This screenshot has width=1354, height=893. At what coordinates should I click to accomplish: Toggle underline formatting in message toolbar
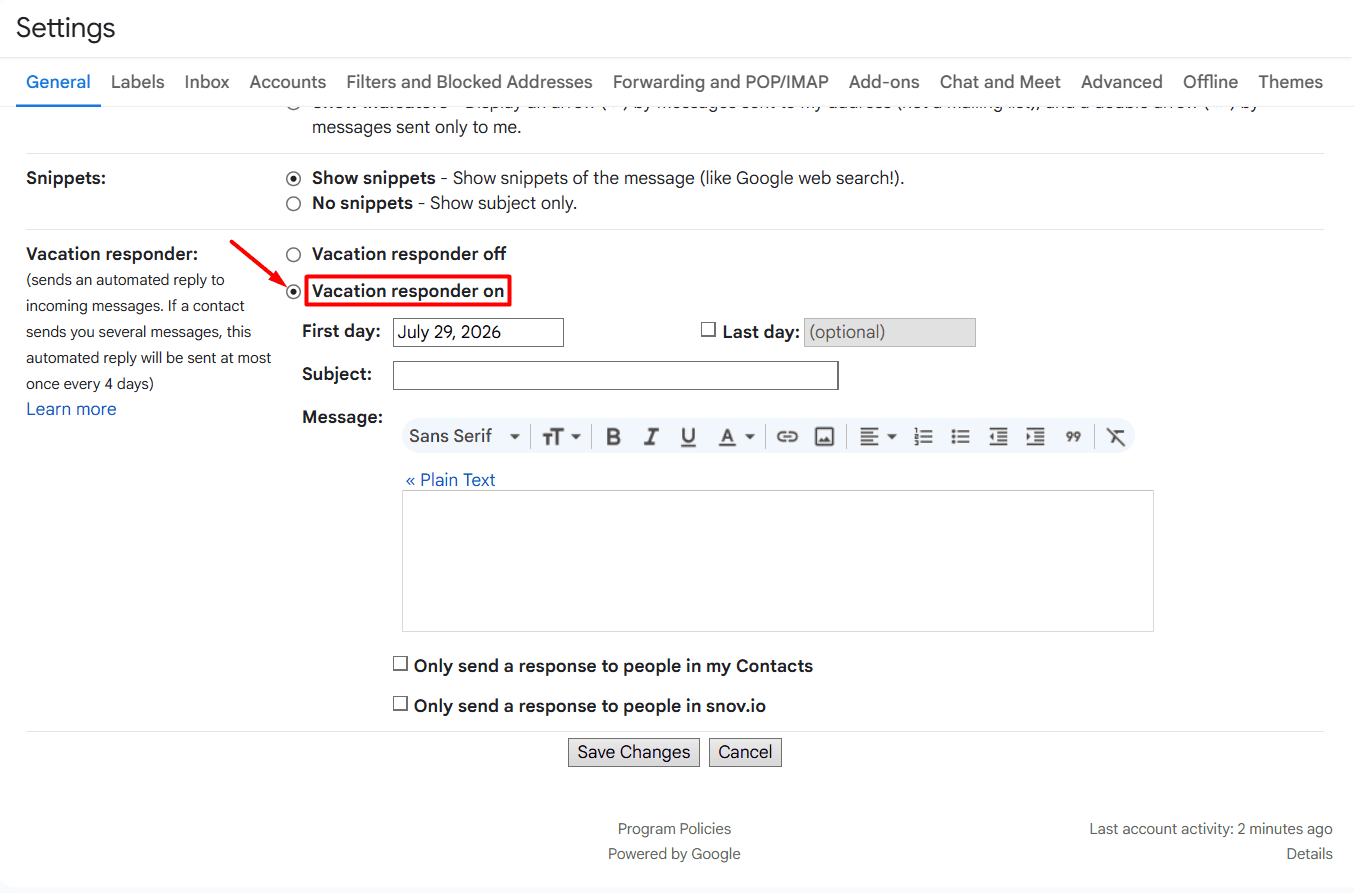coord(688,436)
